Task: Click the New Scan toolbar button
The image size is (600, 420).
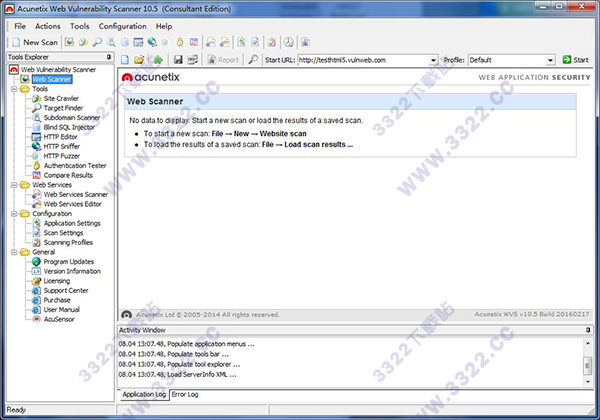Action: tap(35, 42)
